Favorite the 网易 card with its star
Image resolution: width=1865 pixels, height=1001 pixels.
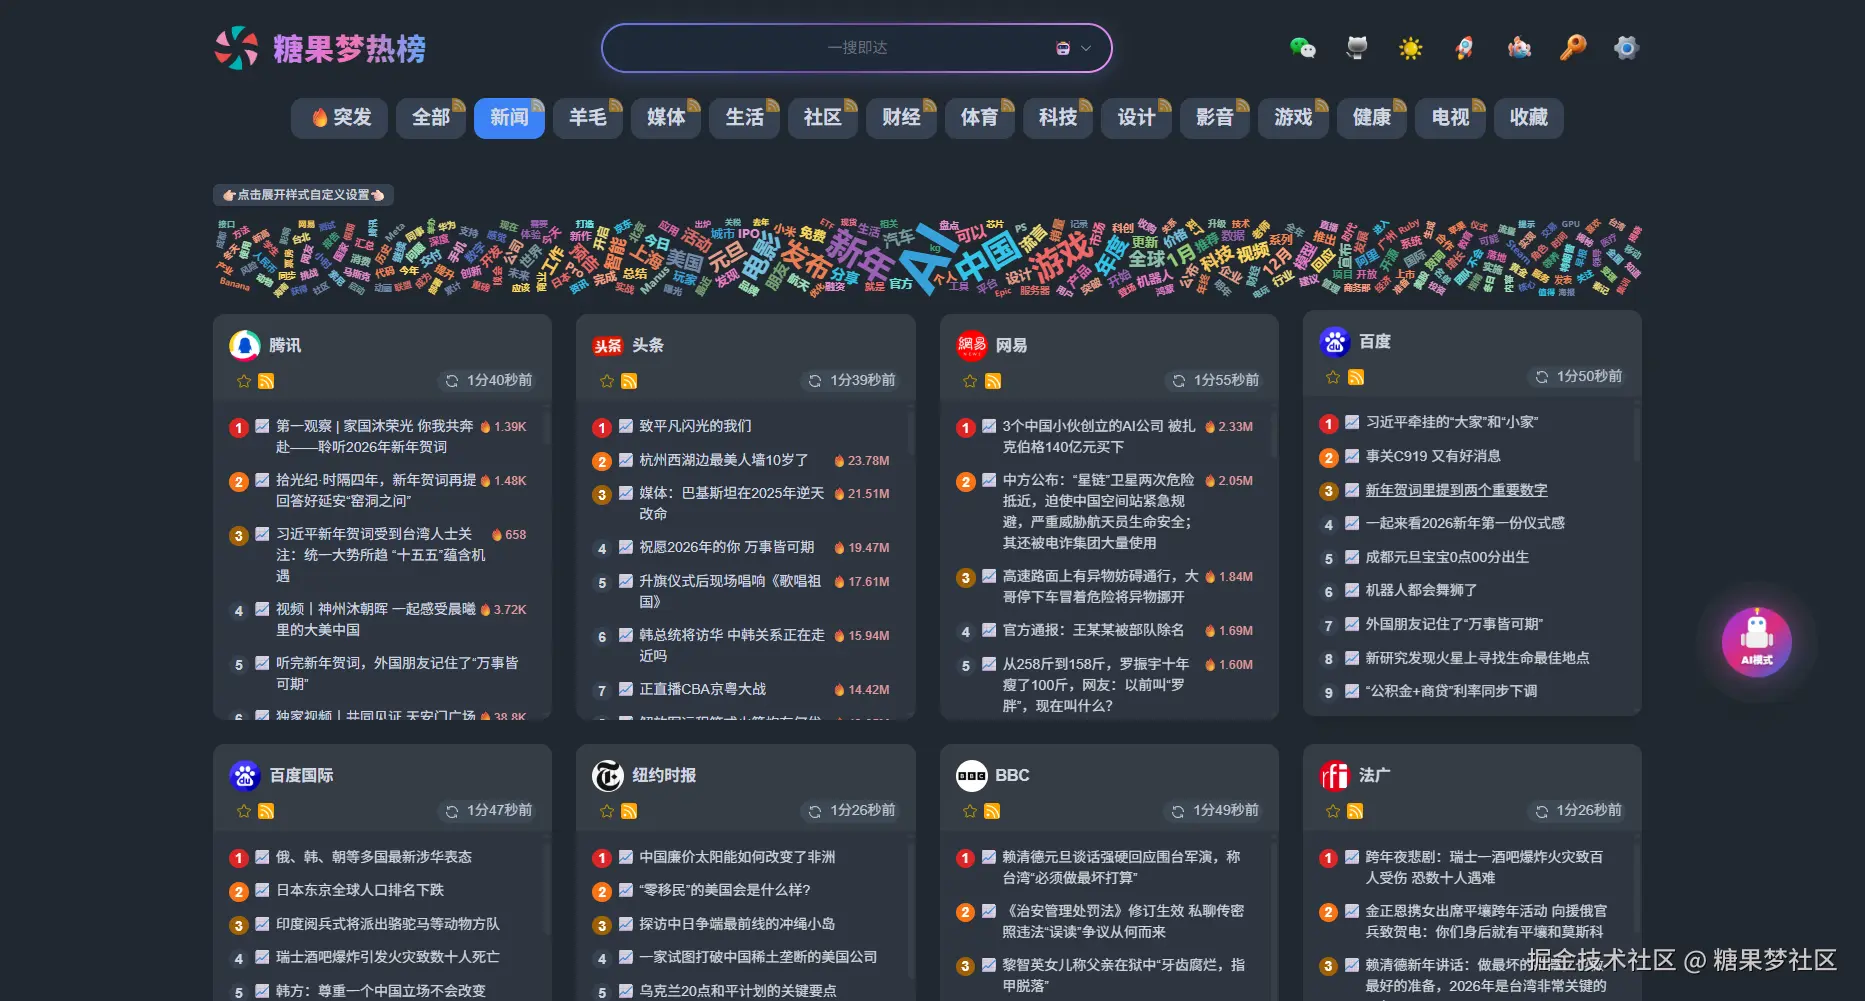pos(970,381)
